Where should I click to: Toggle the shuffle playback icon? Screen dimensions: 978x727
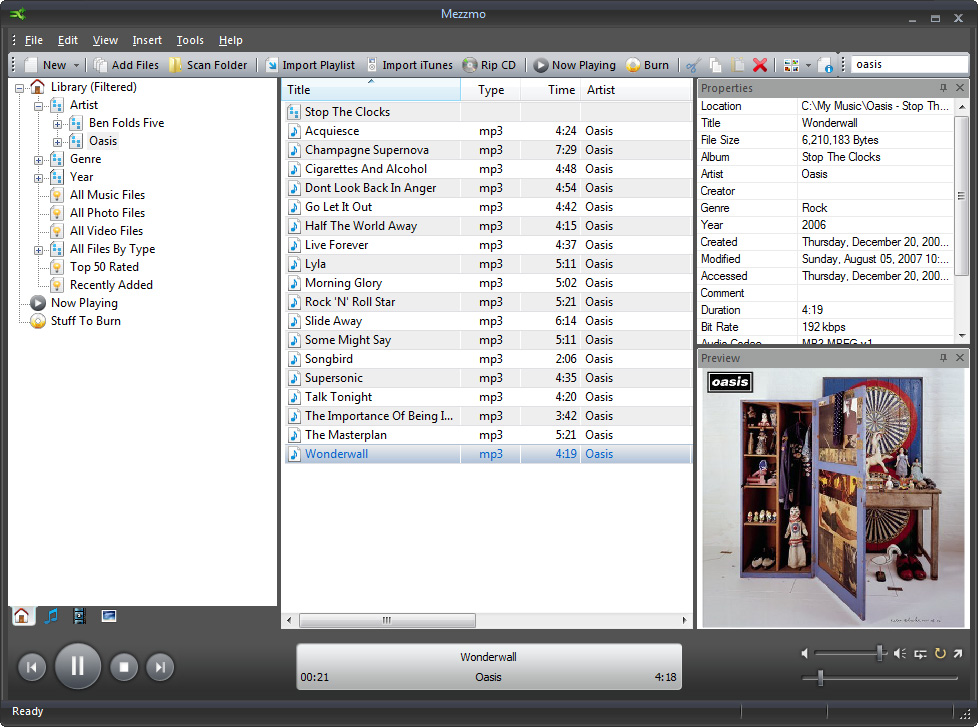tap(920, 653)
